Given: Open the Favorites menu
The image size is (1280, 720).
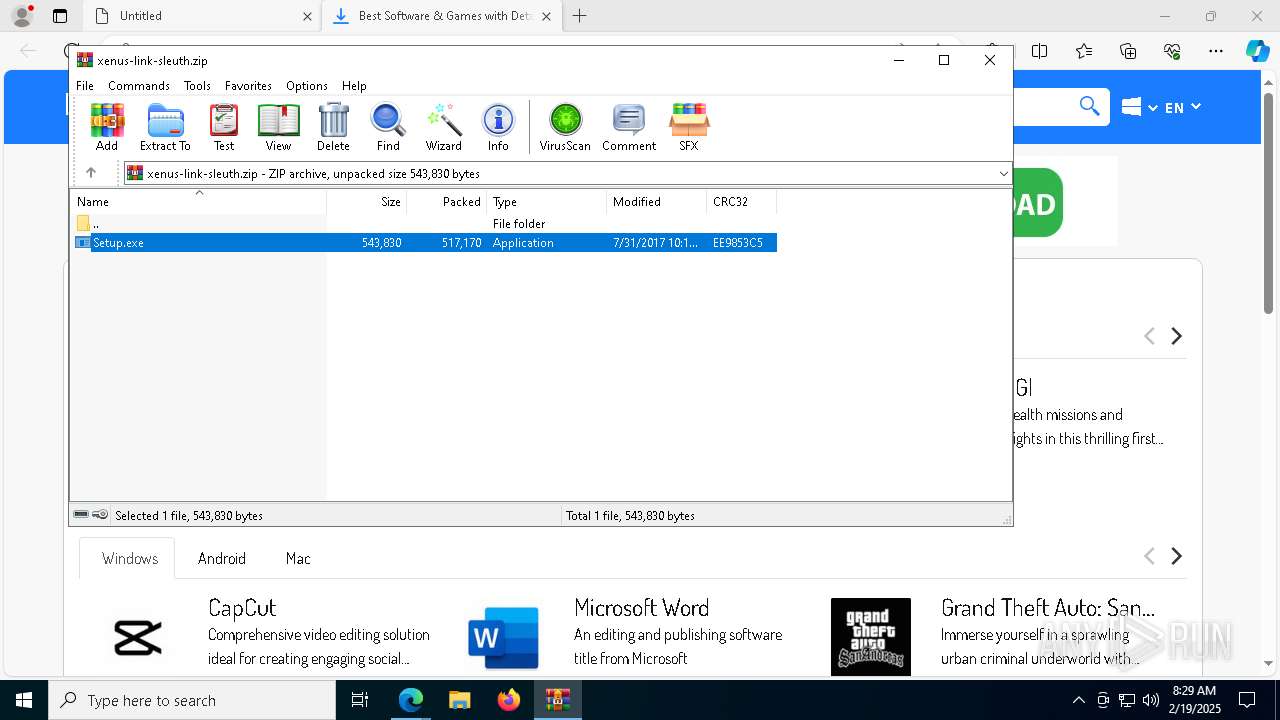Looking at the screenshot, I should point(248,86).
